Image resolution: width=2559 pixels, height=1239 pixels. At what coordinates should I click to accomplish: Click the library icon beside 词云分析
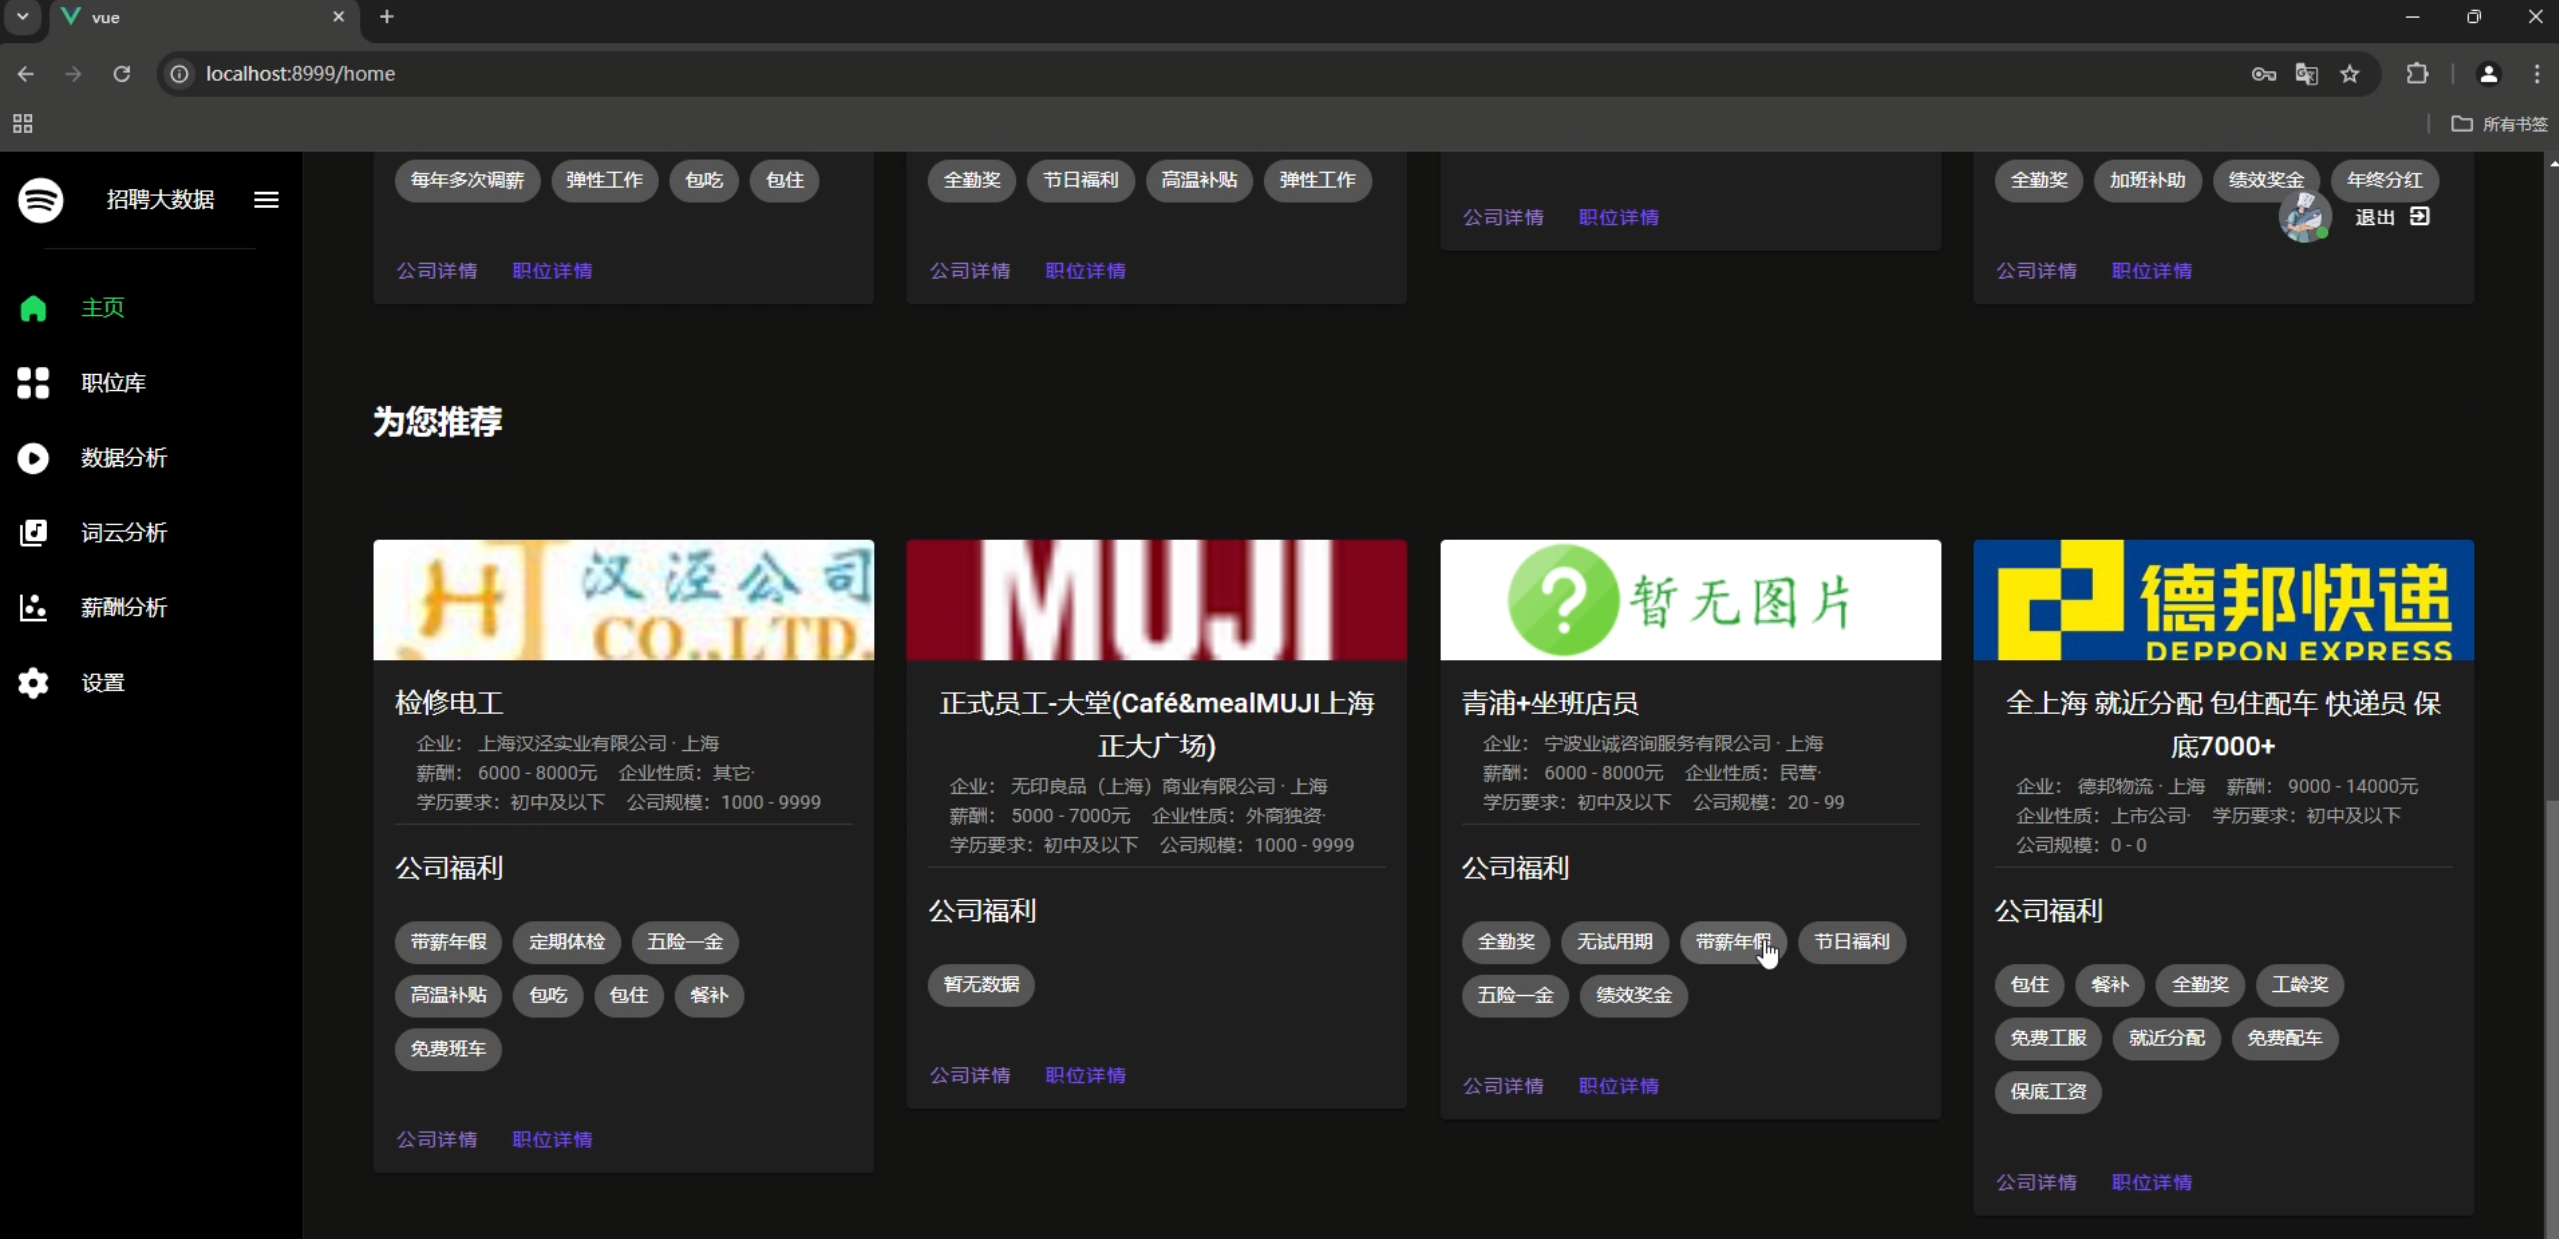pyautogui.click(x=33, y=532)
